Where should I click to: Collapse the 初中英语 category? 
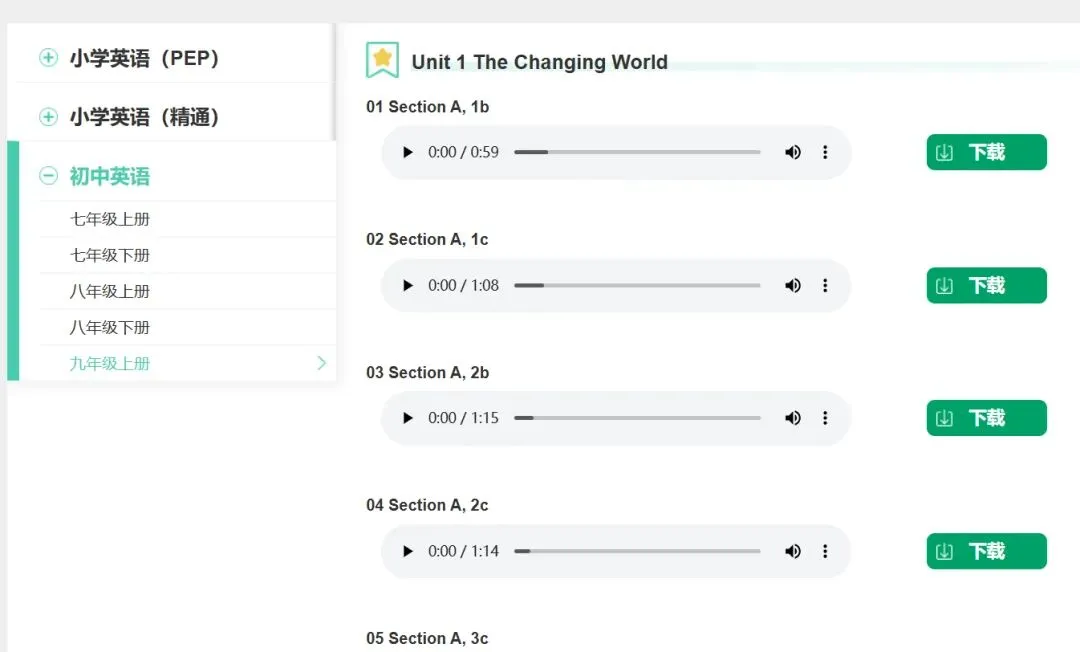pyautogui.click(x=48, y=176)
